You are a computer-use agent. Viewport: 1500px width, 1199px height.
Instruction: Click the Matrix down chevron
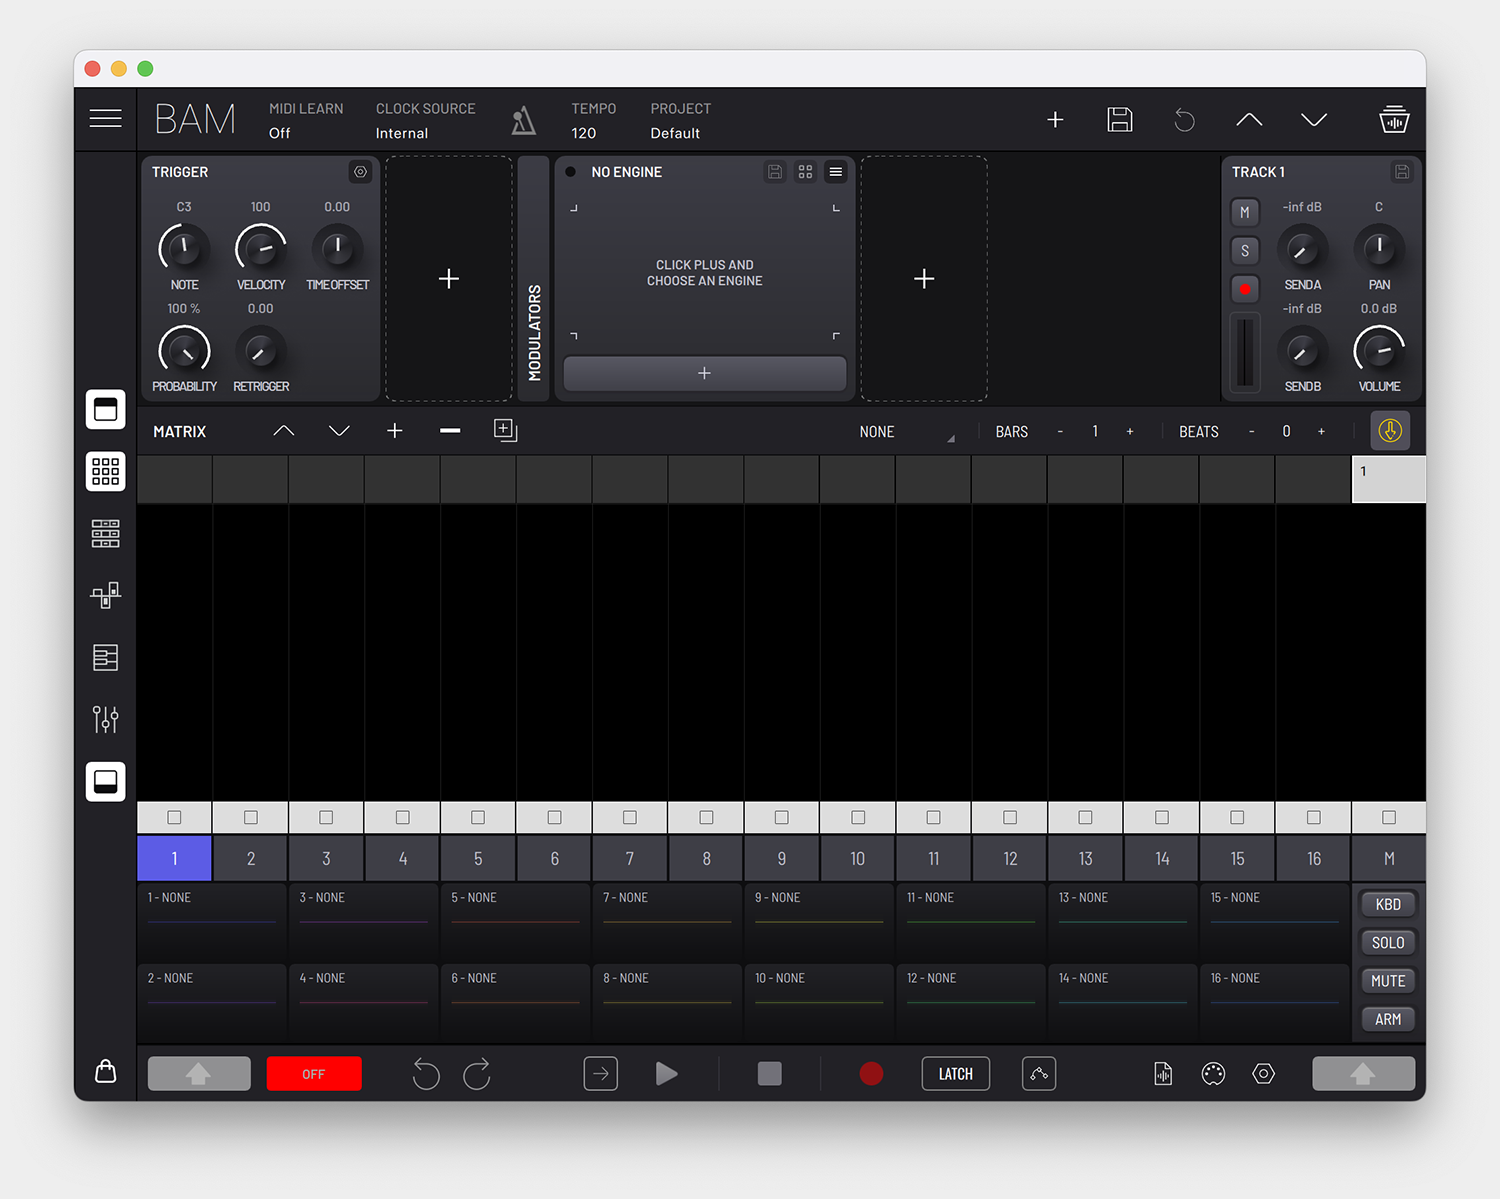tap(339, 431)
